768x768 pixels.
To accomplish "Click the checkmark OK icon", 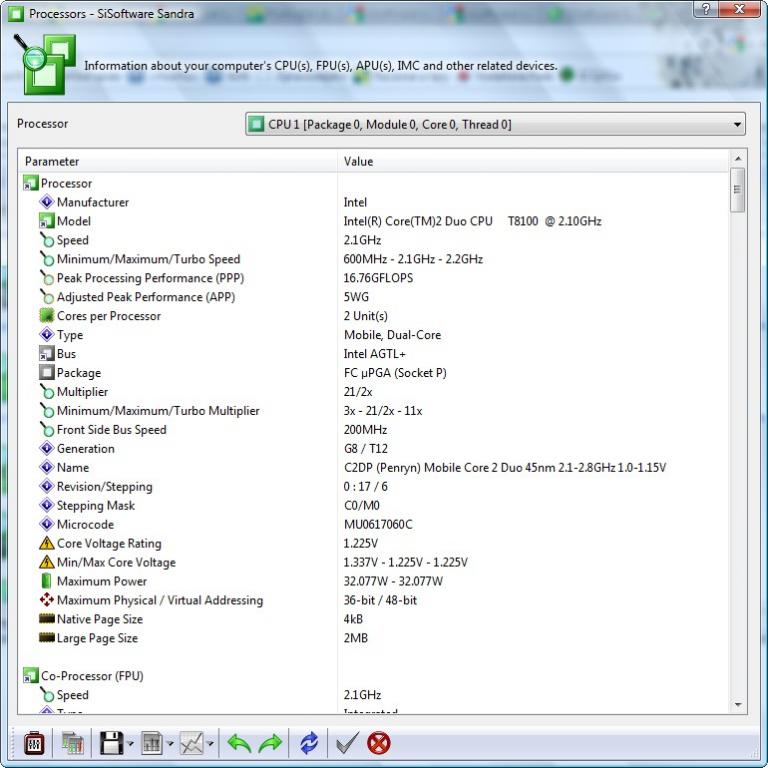I will pos(347,744).
